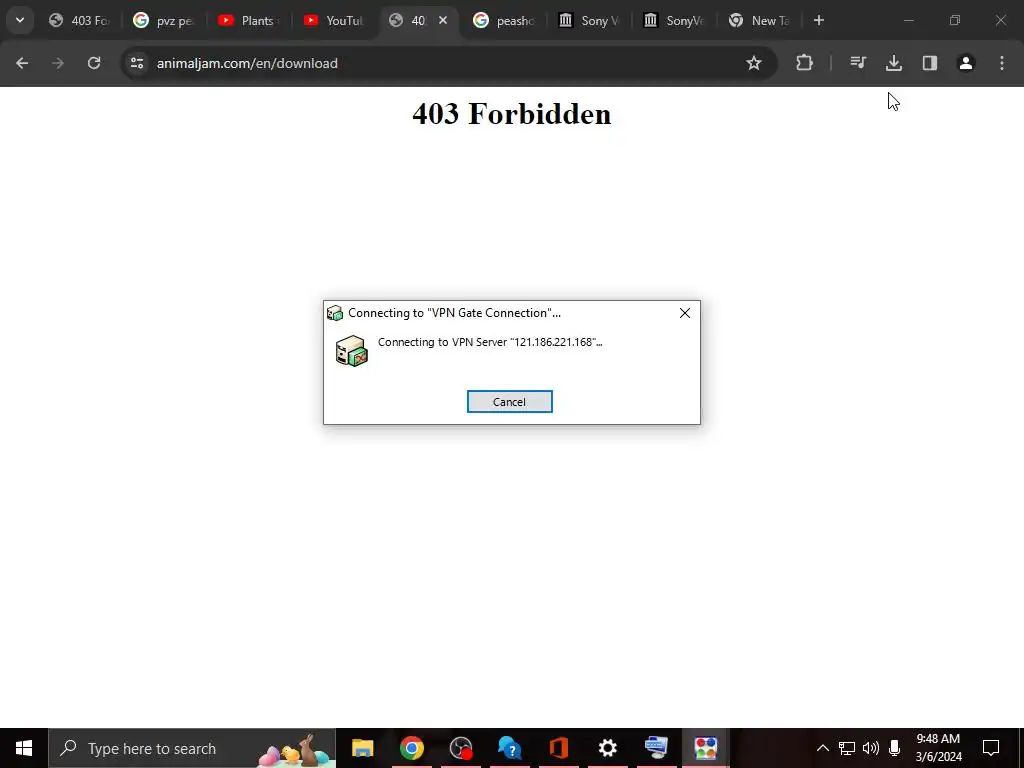1024x768 pixels.
Task: Reload the animaljam.com page
Action: pyautogui.click(x=94, y=63)
